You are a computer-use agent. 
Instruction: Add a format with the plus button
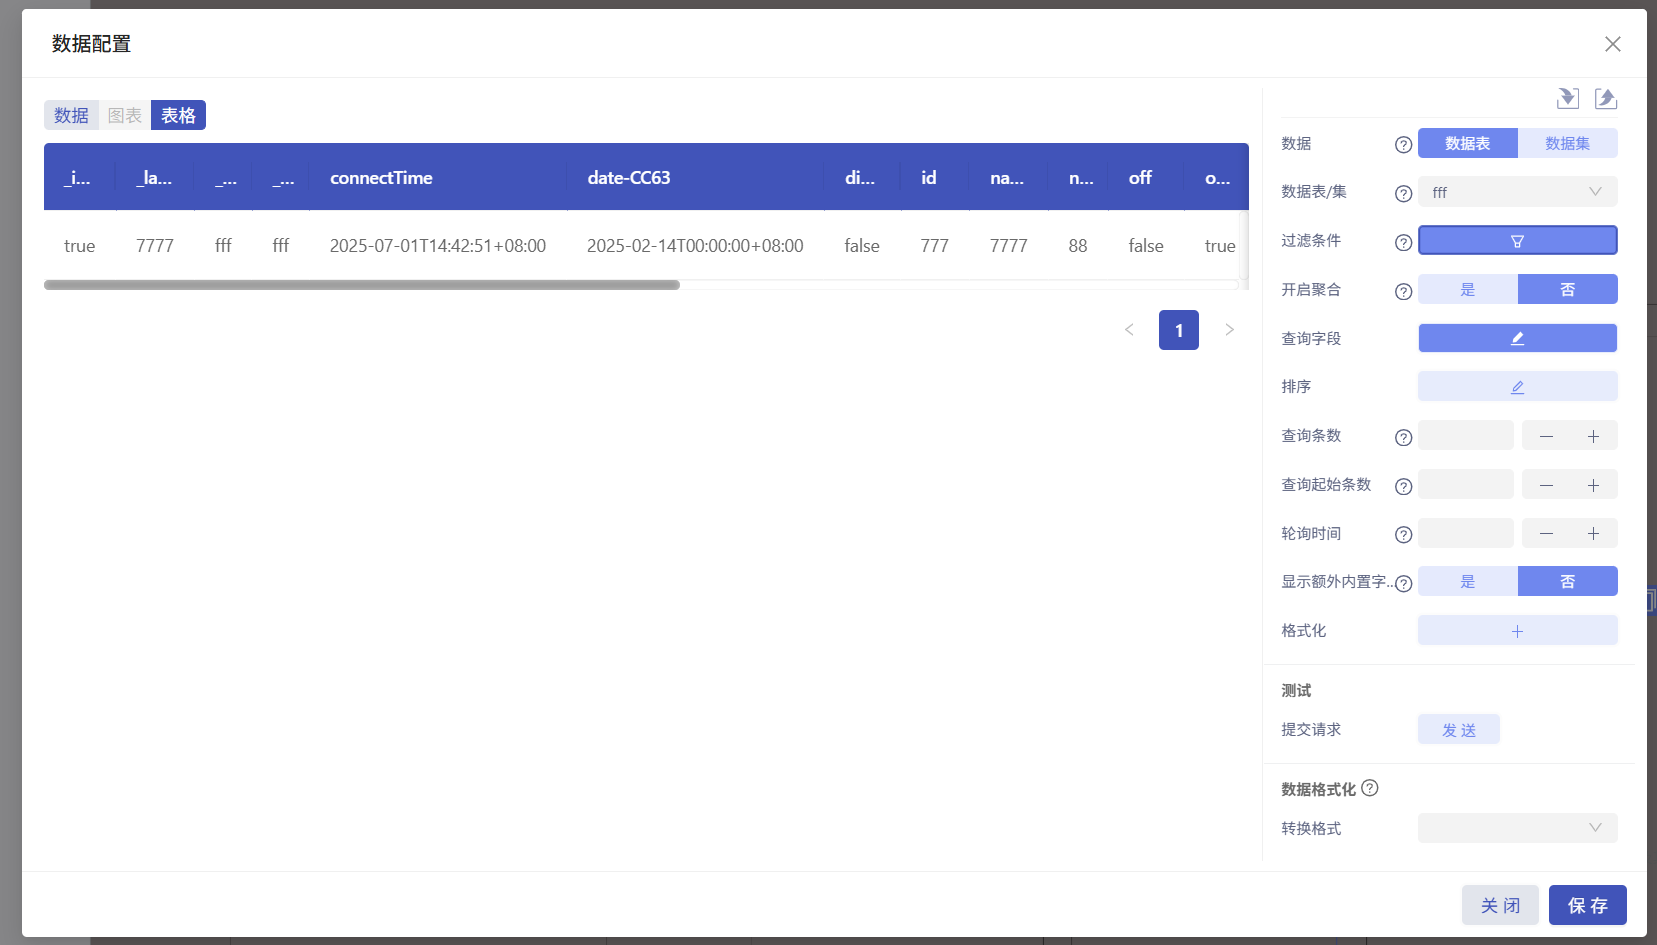click(x=1517, y=631)
